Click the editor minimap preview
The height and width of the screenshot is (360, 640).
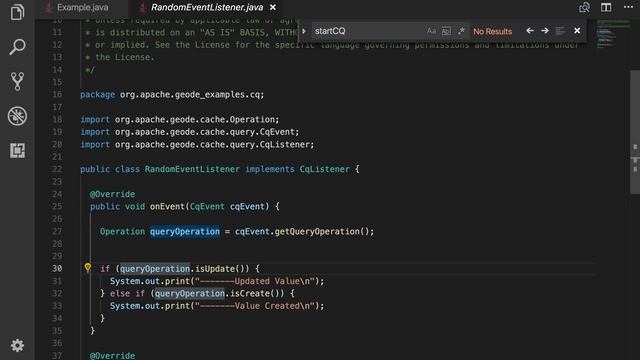coord(612,35)
